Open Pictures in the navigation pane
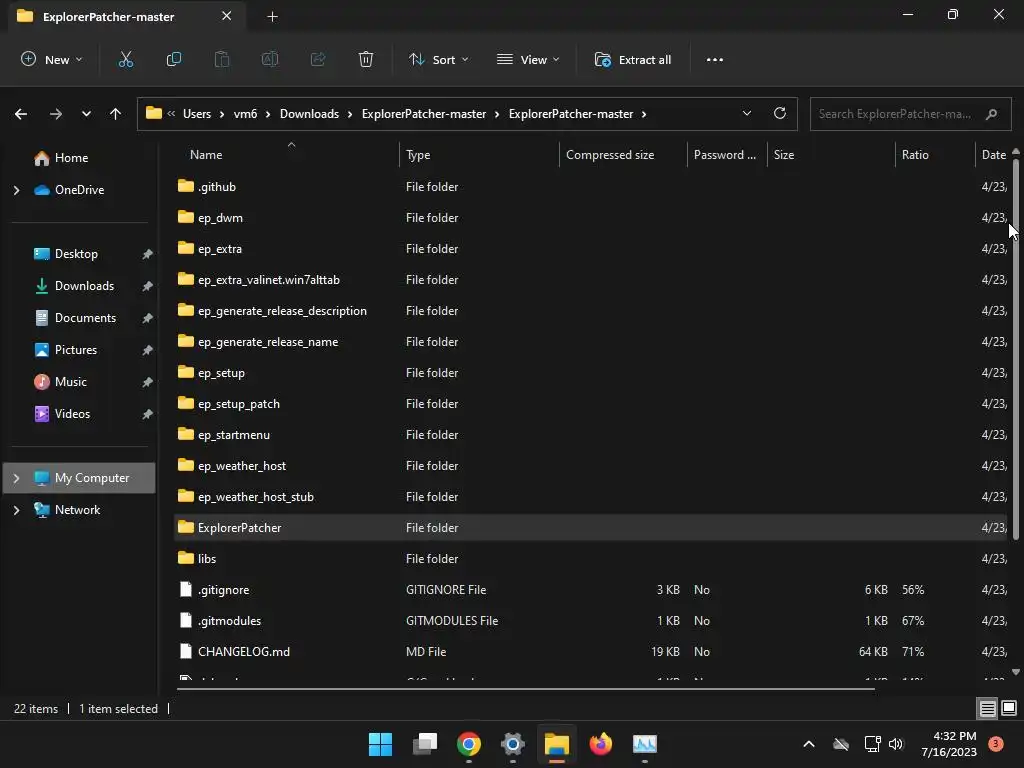Image resolution: width=1024 pixels, height=768 pixels. (75, 350)
